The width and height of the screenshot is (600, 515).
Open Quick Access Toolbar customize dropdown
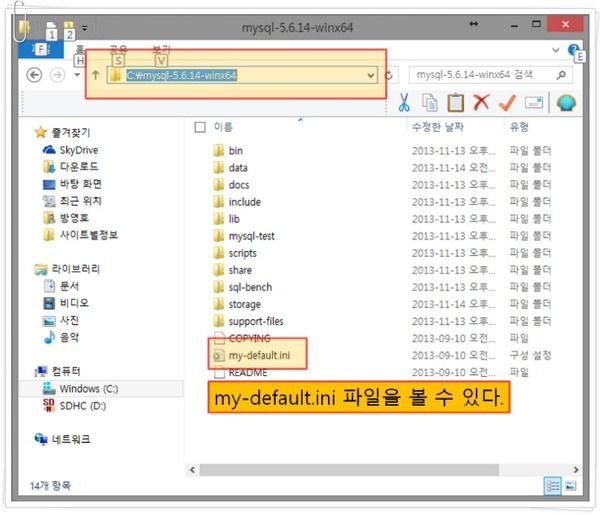coord(85,28)
